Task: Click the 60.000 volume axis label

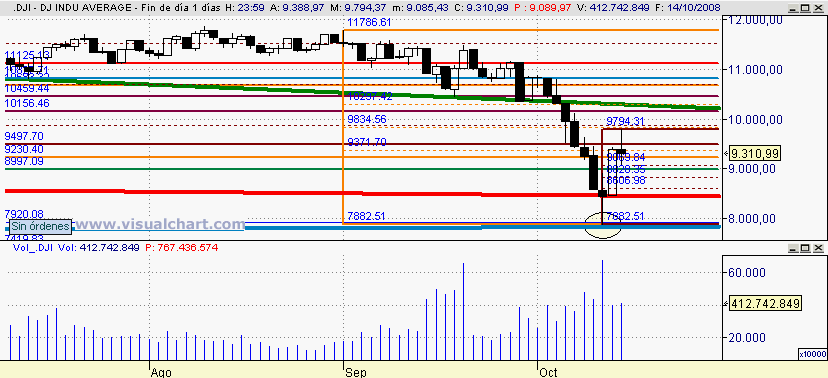Action: click(747, 272)
